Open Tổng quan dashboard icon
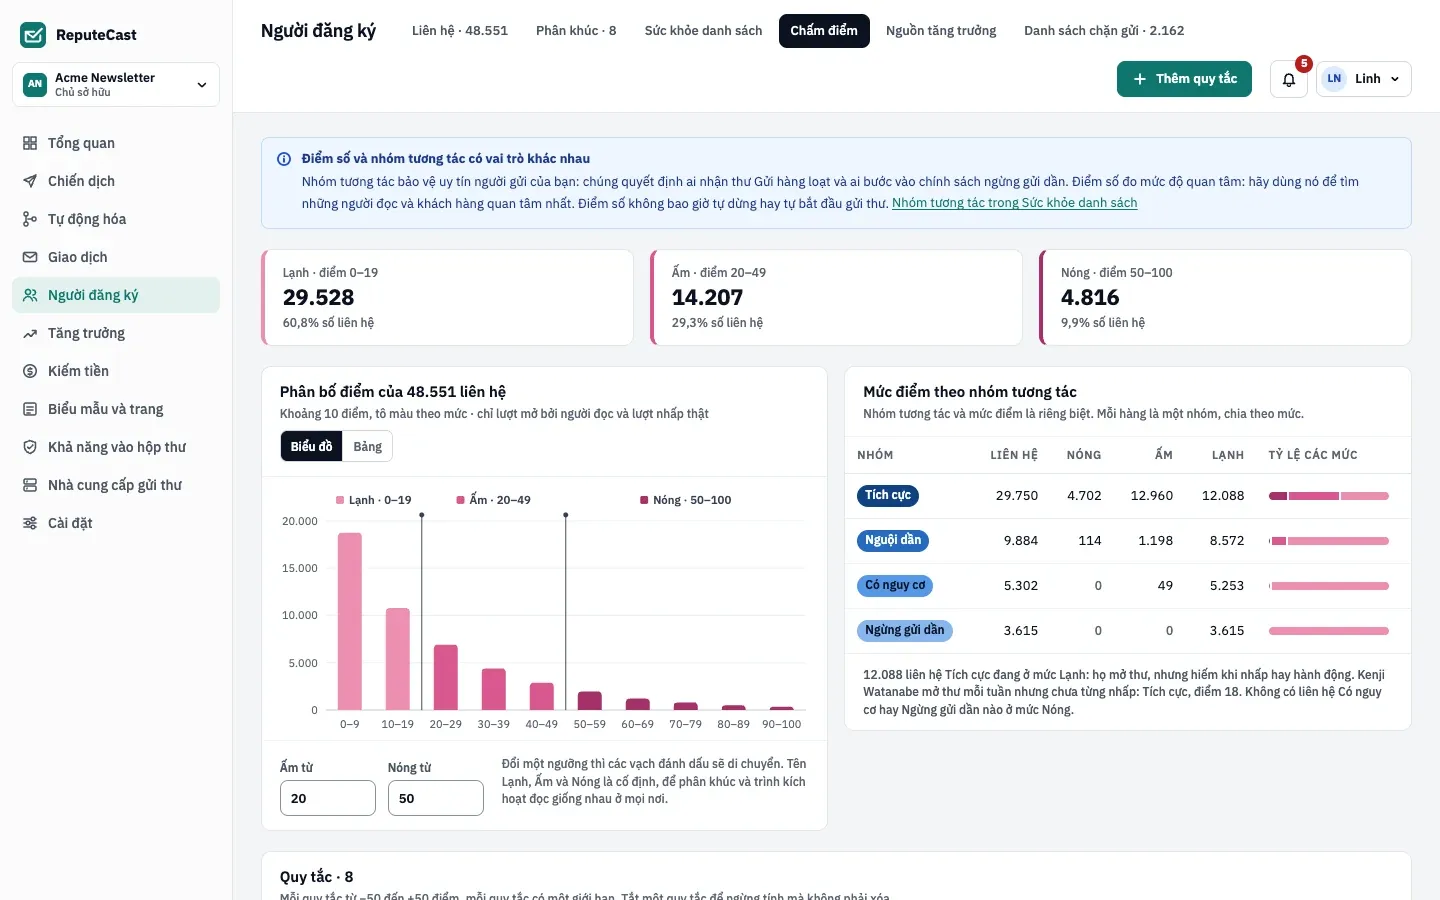The height and width of the screenshot is (900, 1440). point(30,143)
